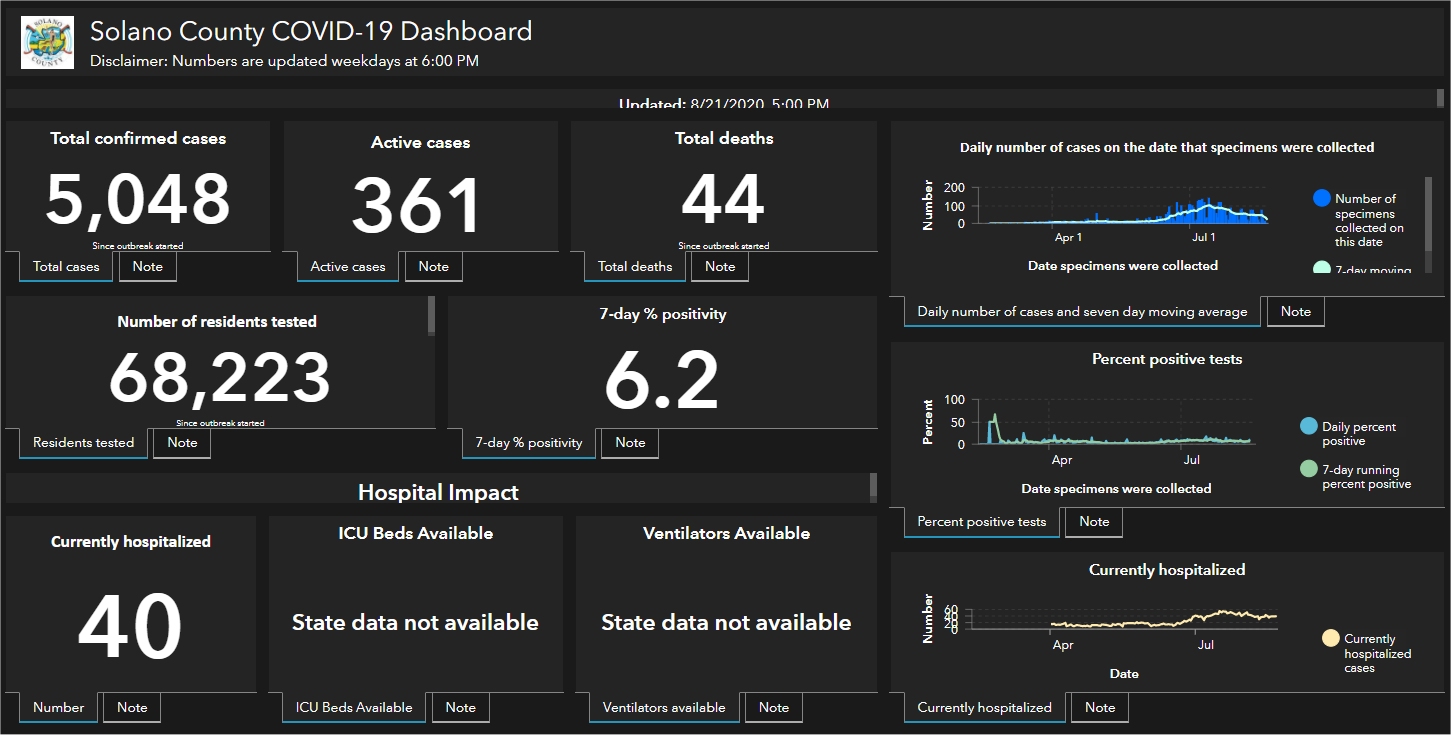Open Note tab beside ICU Beds Available
The width and height of the screenshot is (1451, 735).
(x=460, y=707)
